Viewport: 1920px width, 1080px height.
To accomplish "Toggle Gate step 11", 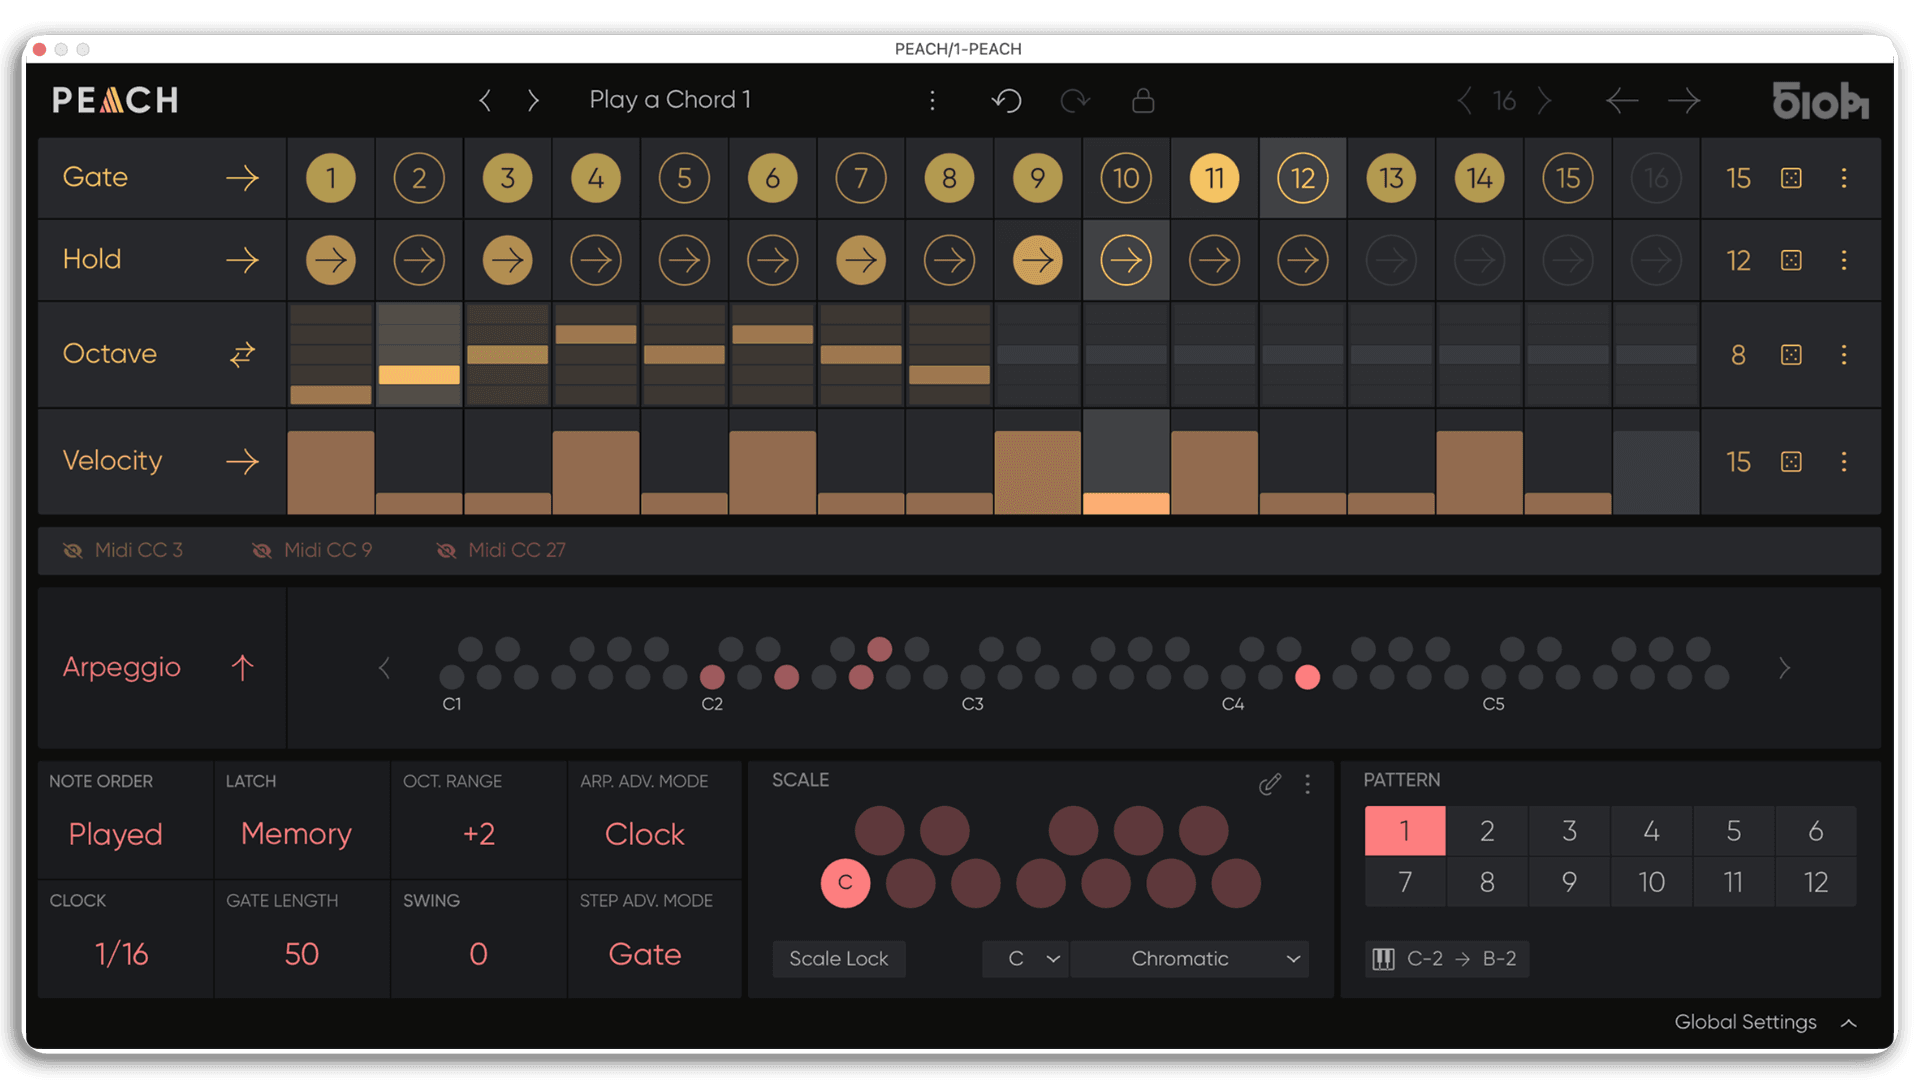I will tap(1214, 178).
